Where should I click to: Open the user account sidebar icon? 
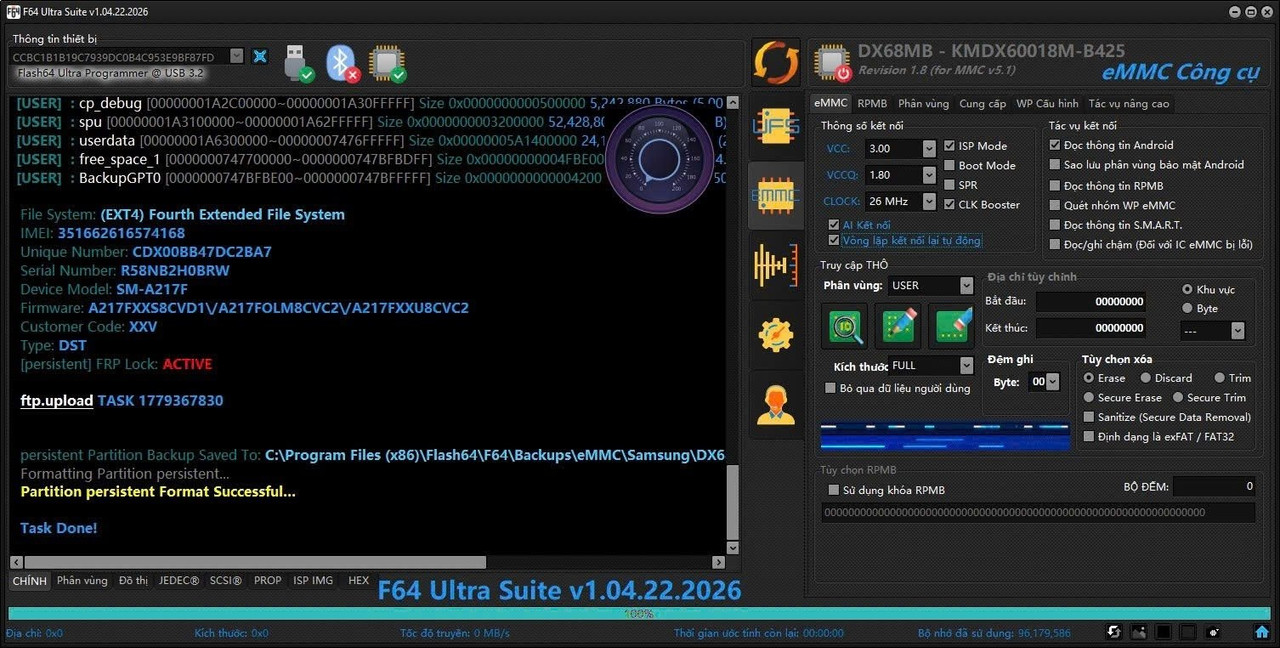pos(776,404)
